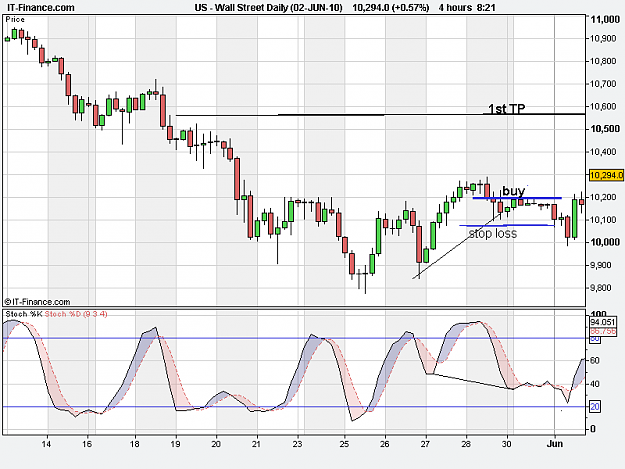Screen dimensions: 625x469
Task: Click the 'US - Wall Street Daily (02-JUN-10)' title
Action: 269,8
